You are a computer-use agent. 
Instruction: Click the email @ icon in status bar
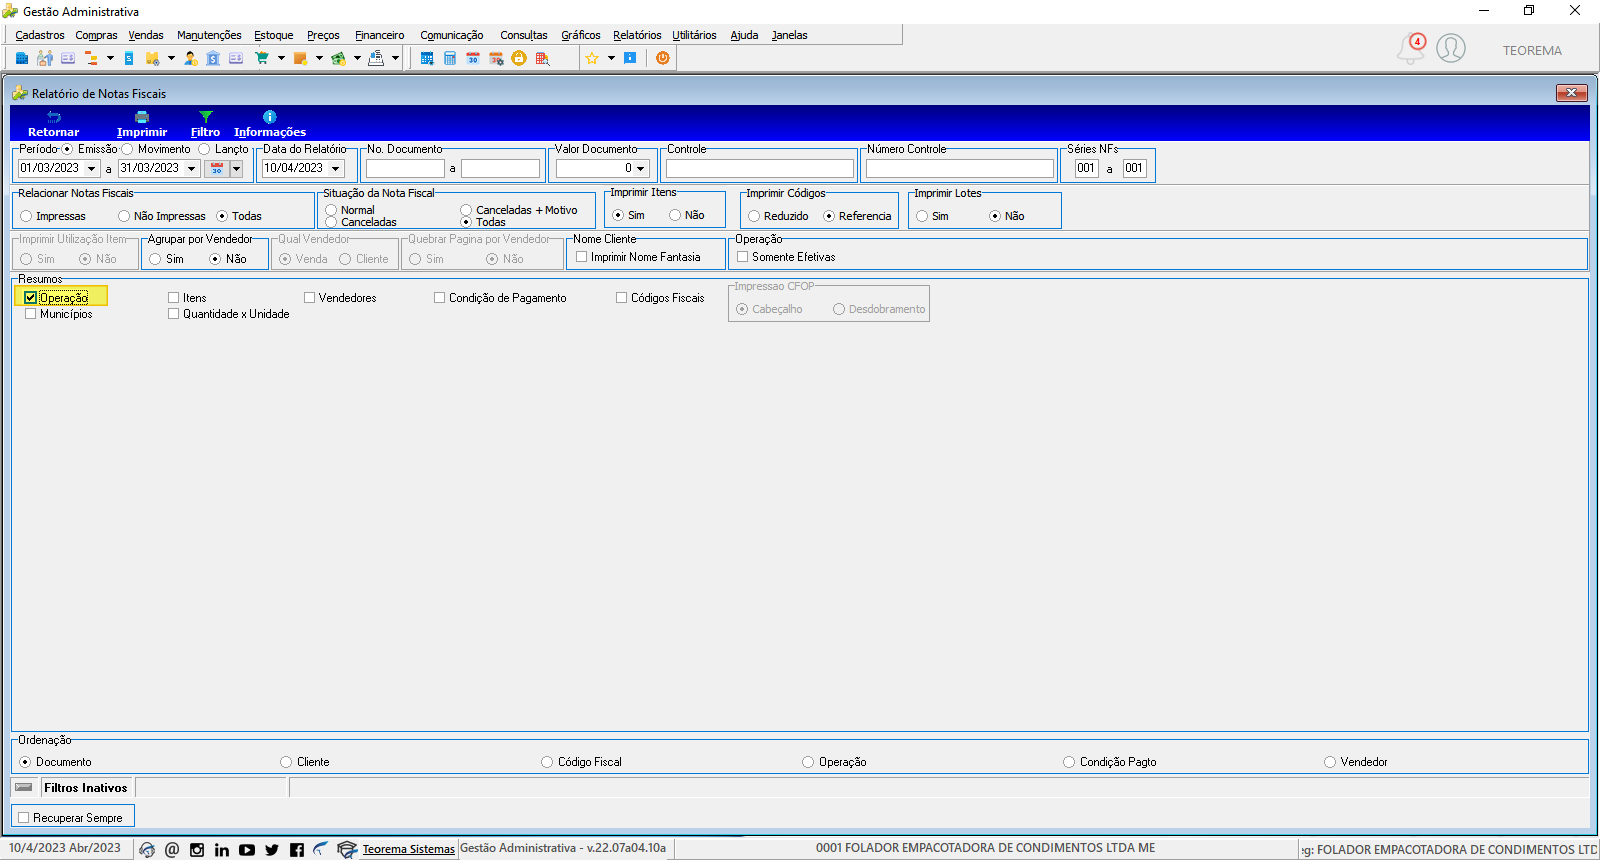pos(172,850)
